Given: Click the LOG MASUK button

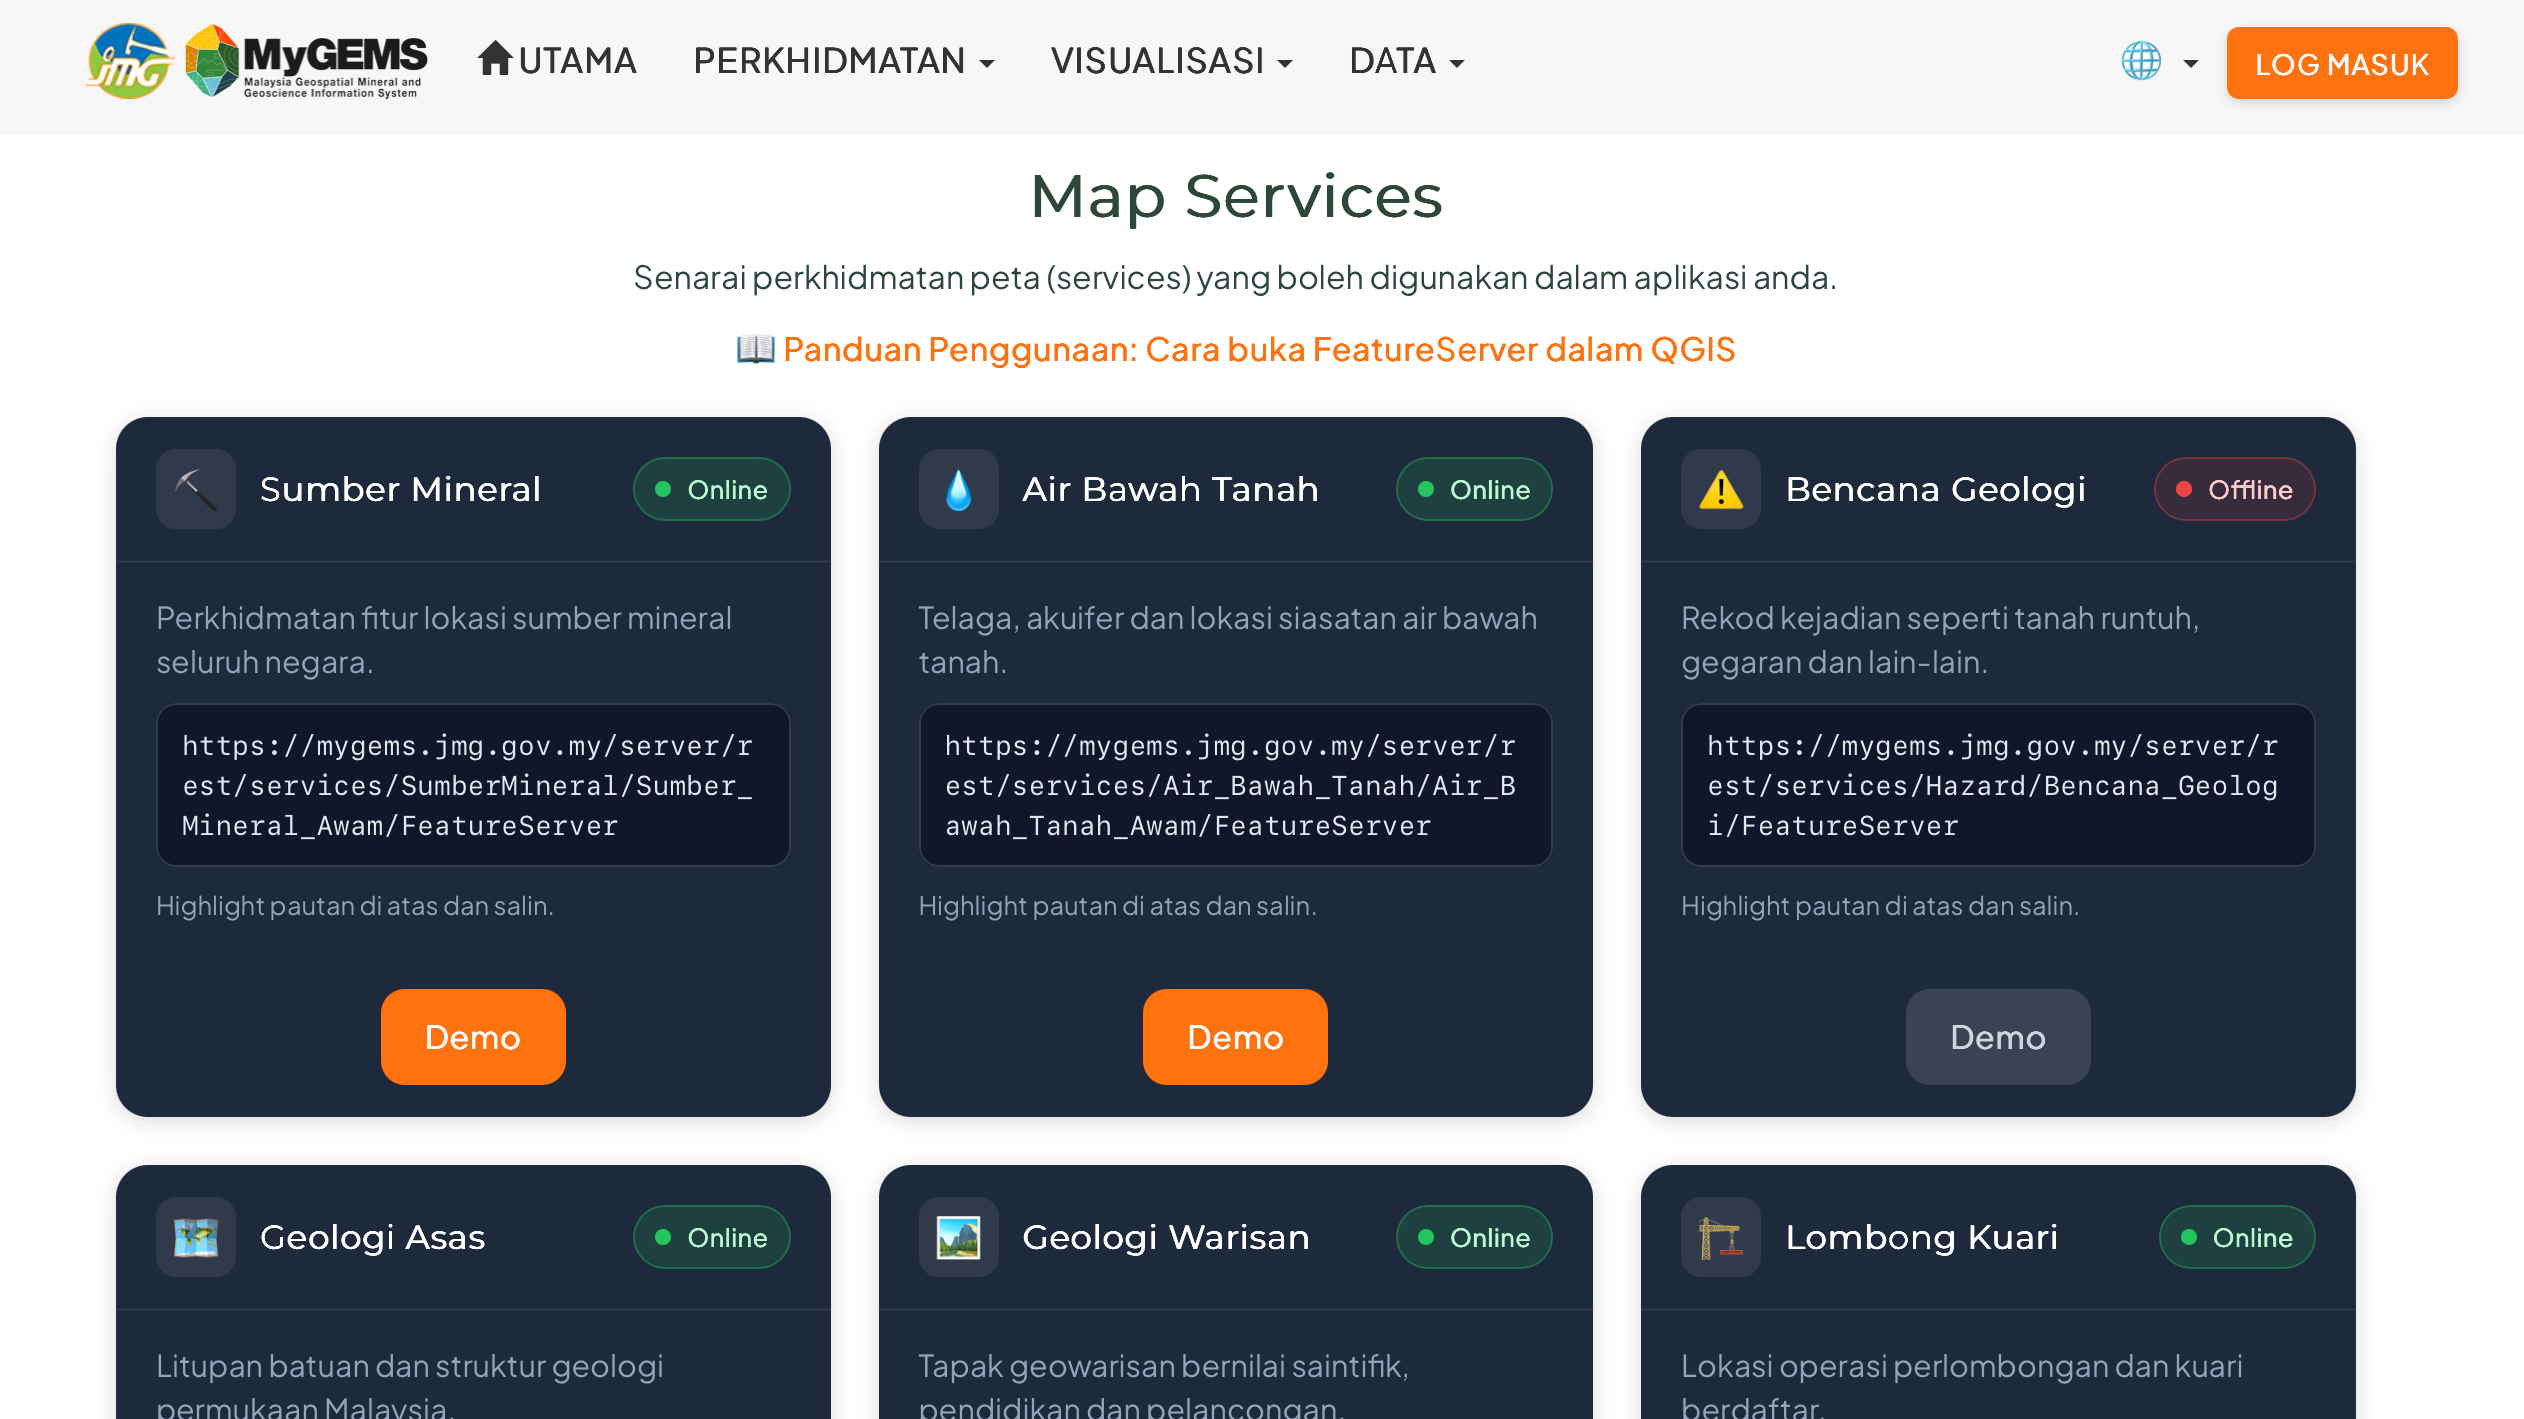Looking at the screenshot, I should pos(2341,64).
